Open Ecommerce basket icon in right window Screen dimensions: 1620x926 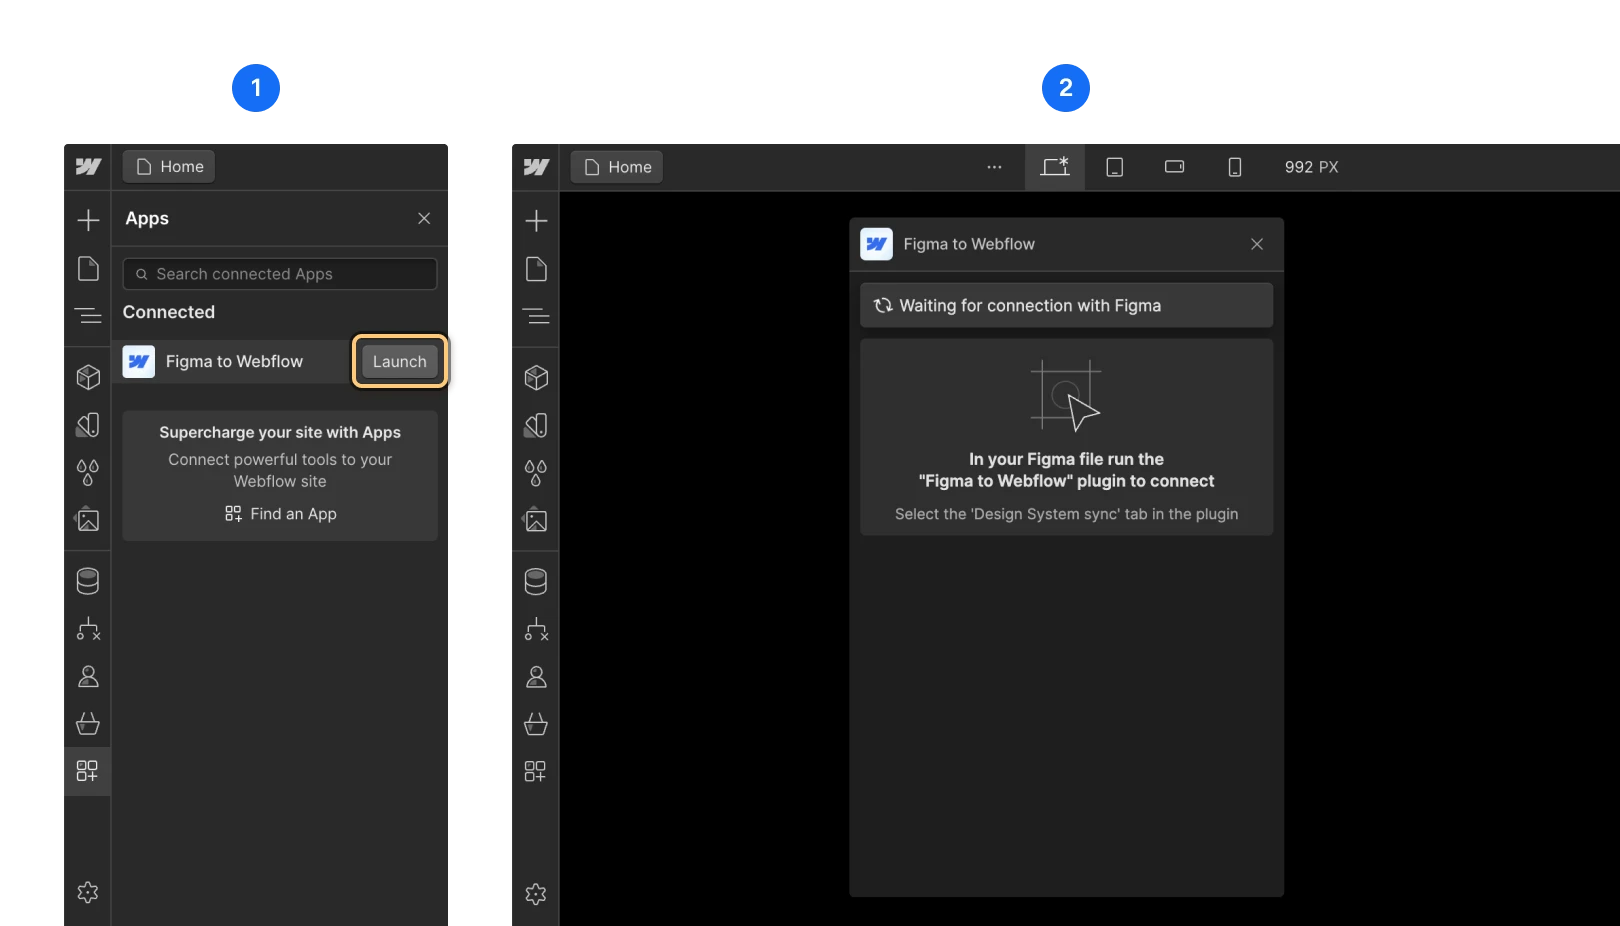536,724
